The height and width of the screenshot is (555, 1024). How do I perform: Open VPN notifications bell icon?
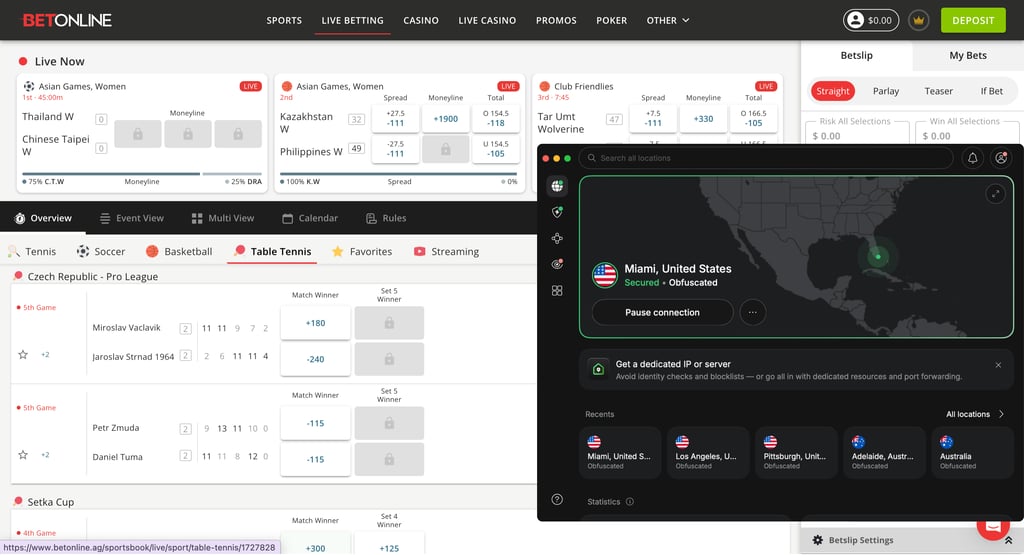972,158
